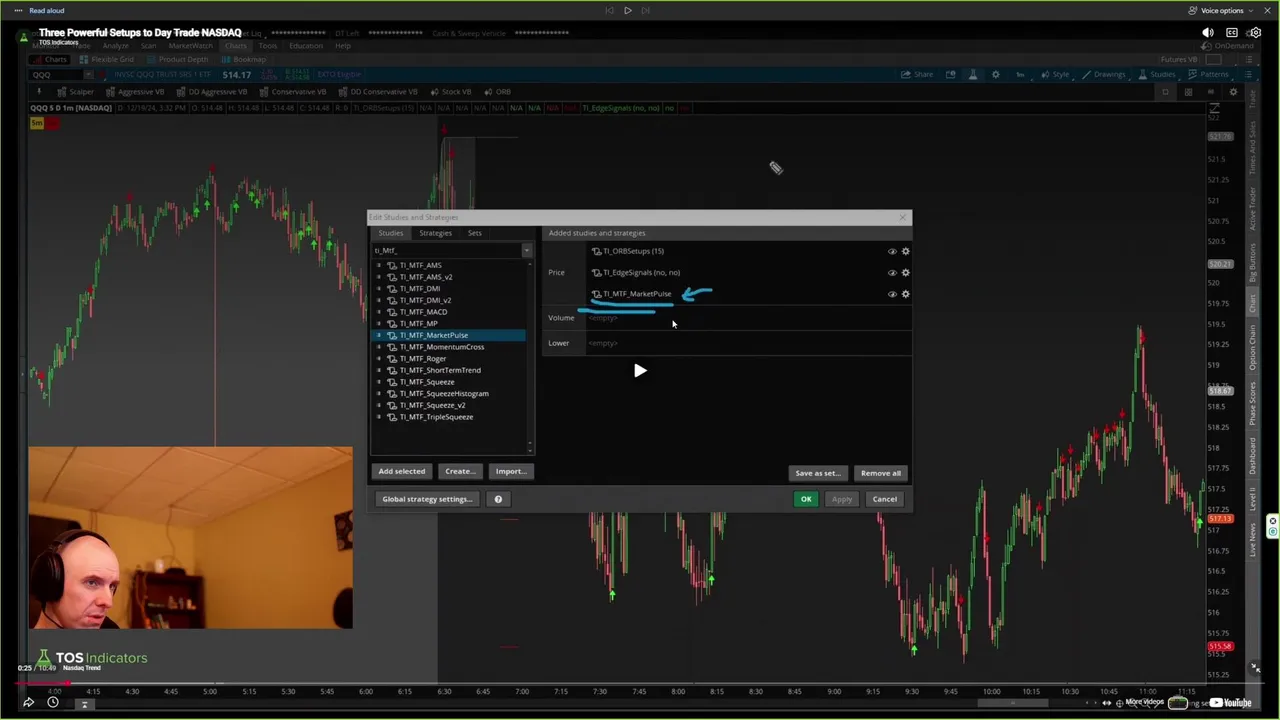Expand the TI_MTF_Roger study entry
The width and height of the screenshot is (1280, 720).
(379, 358)
